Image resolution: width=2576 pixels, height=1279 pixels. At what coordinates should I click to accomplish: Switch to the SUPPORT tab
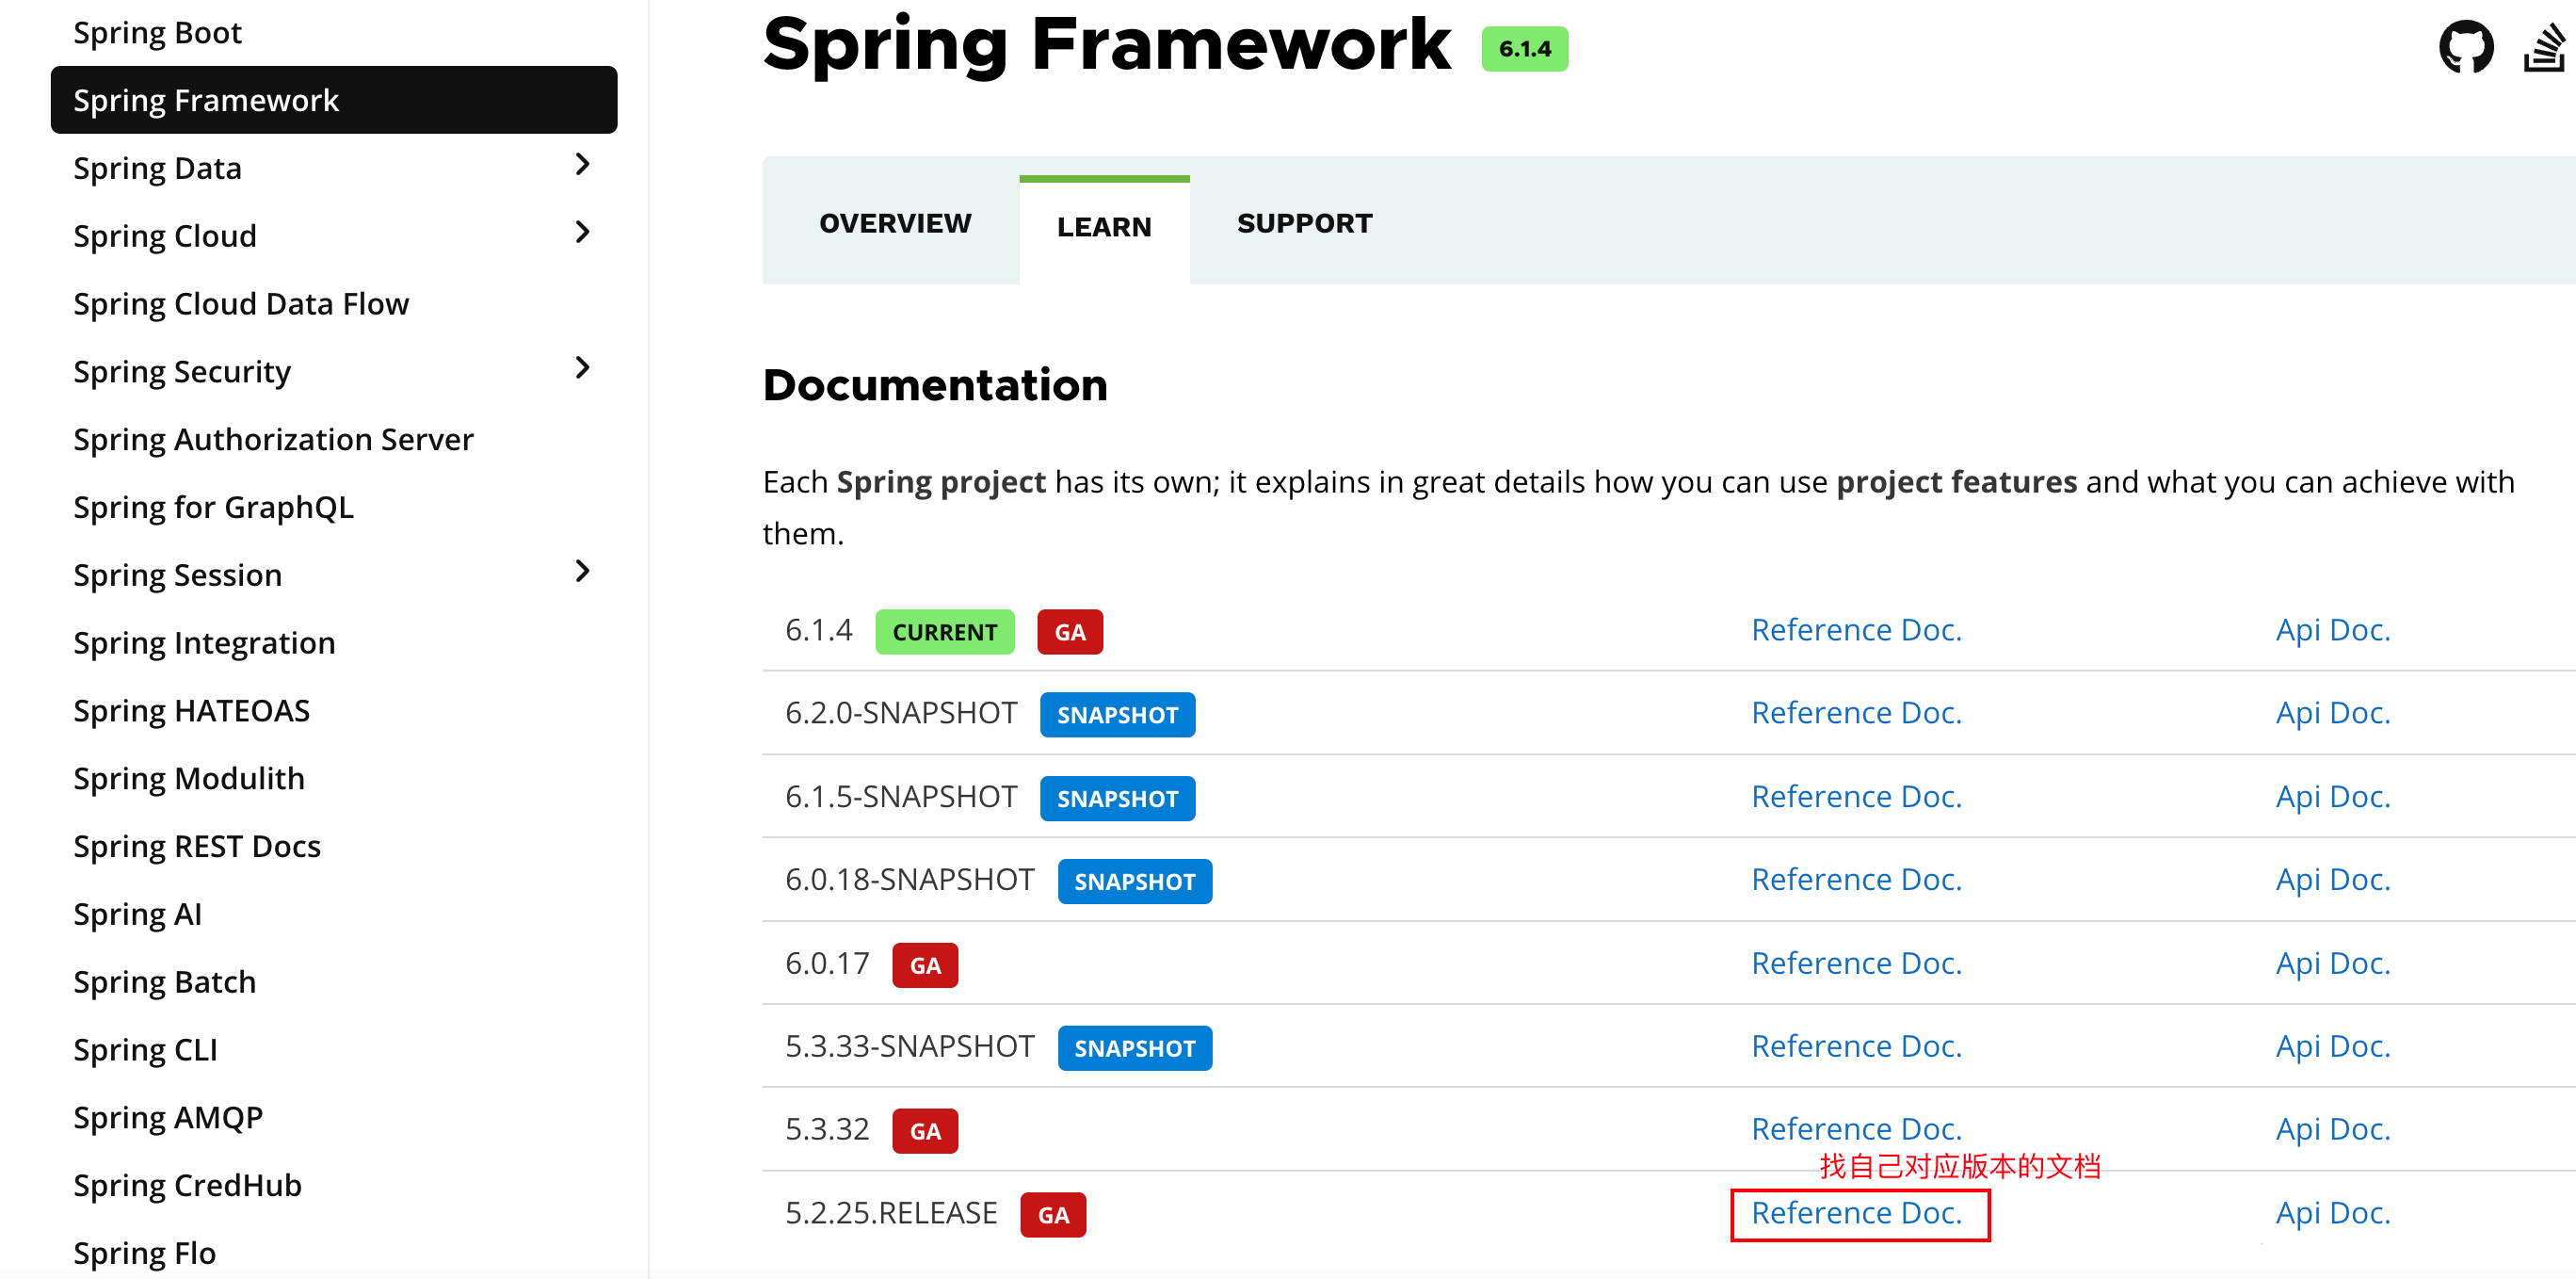(x=1304, y=223)
